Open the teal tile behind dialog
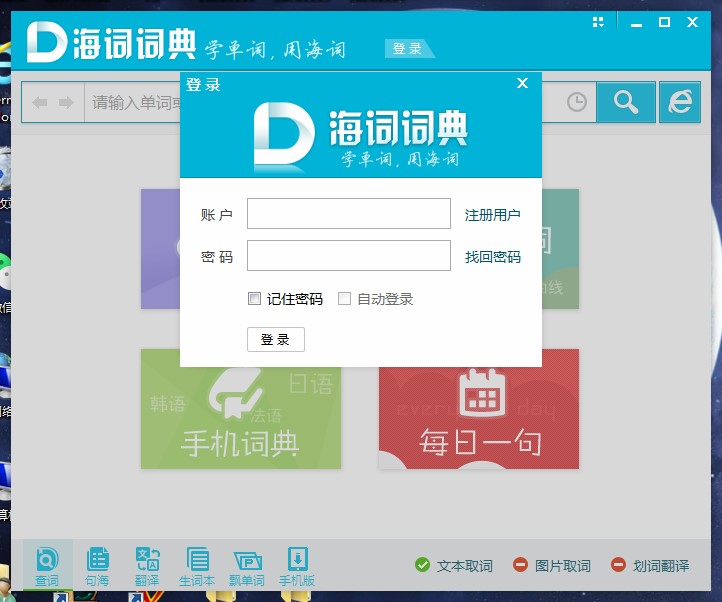The width and height of the screenshot is (722, 602). 560,249
